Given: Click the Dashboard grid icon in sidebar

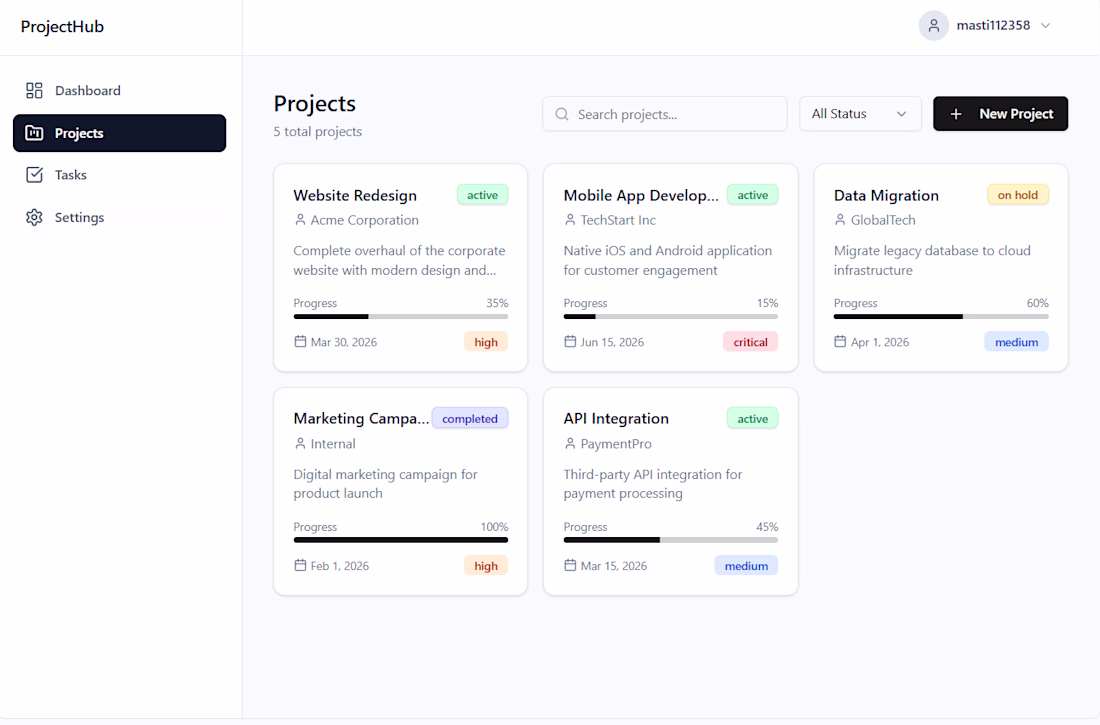Looking at the screenshot, I should point(34,91).
